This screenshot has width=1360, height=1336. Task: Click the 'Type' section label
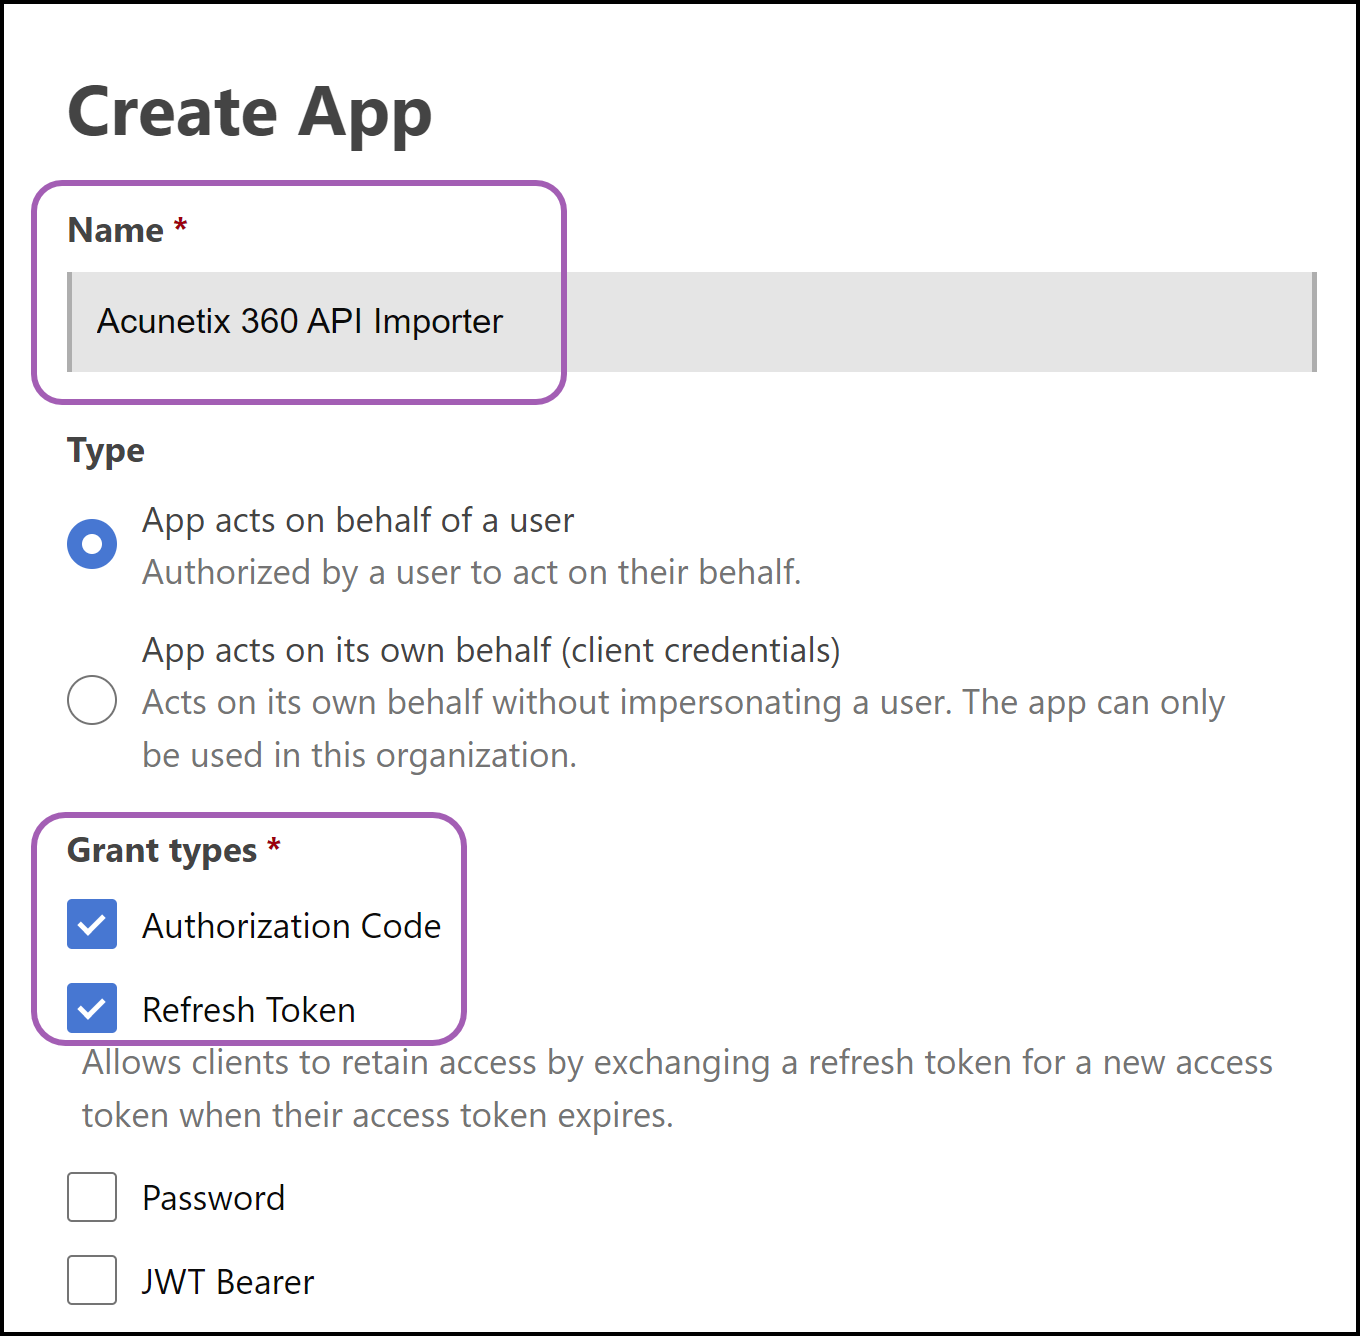[x=106, y=451]
